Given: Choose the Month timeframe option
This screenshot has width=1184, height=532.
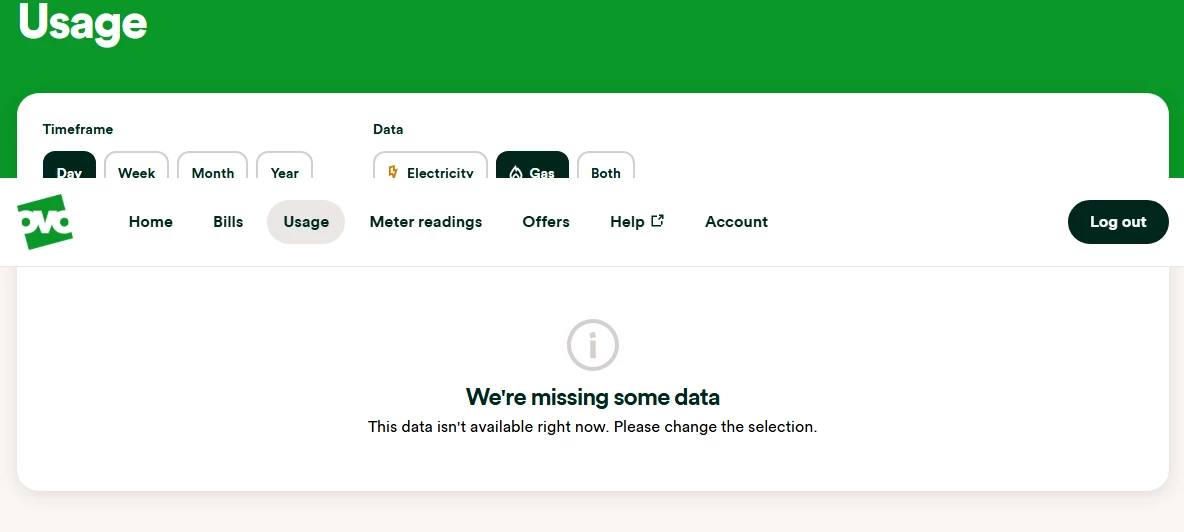Looking at the screenshot, I should click(212, 165).
